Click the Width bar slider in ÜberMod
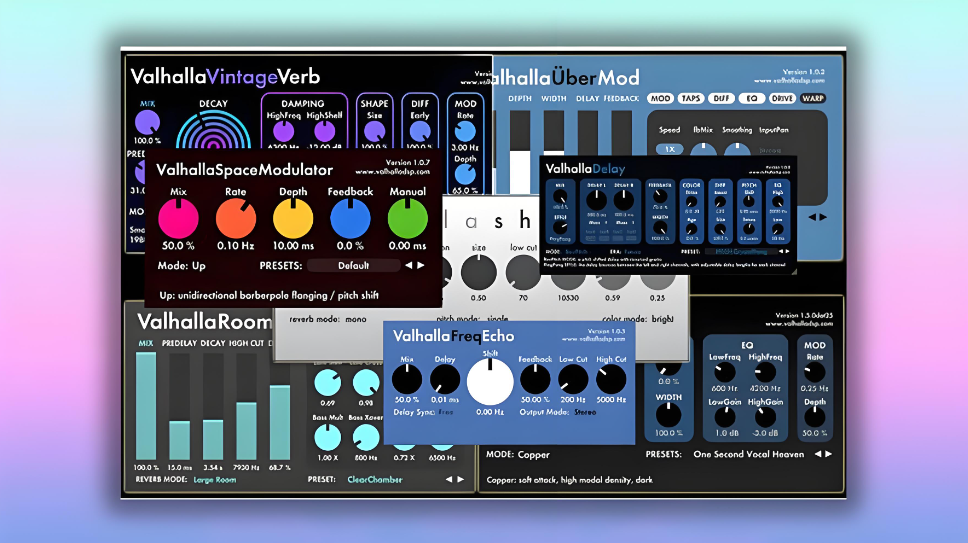968x543 pixels. pyautogui.click(x=554, y=133)
